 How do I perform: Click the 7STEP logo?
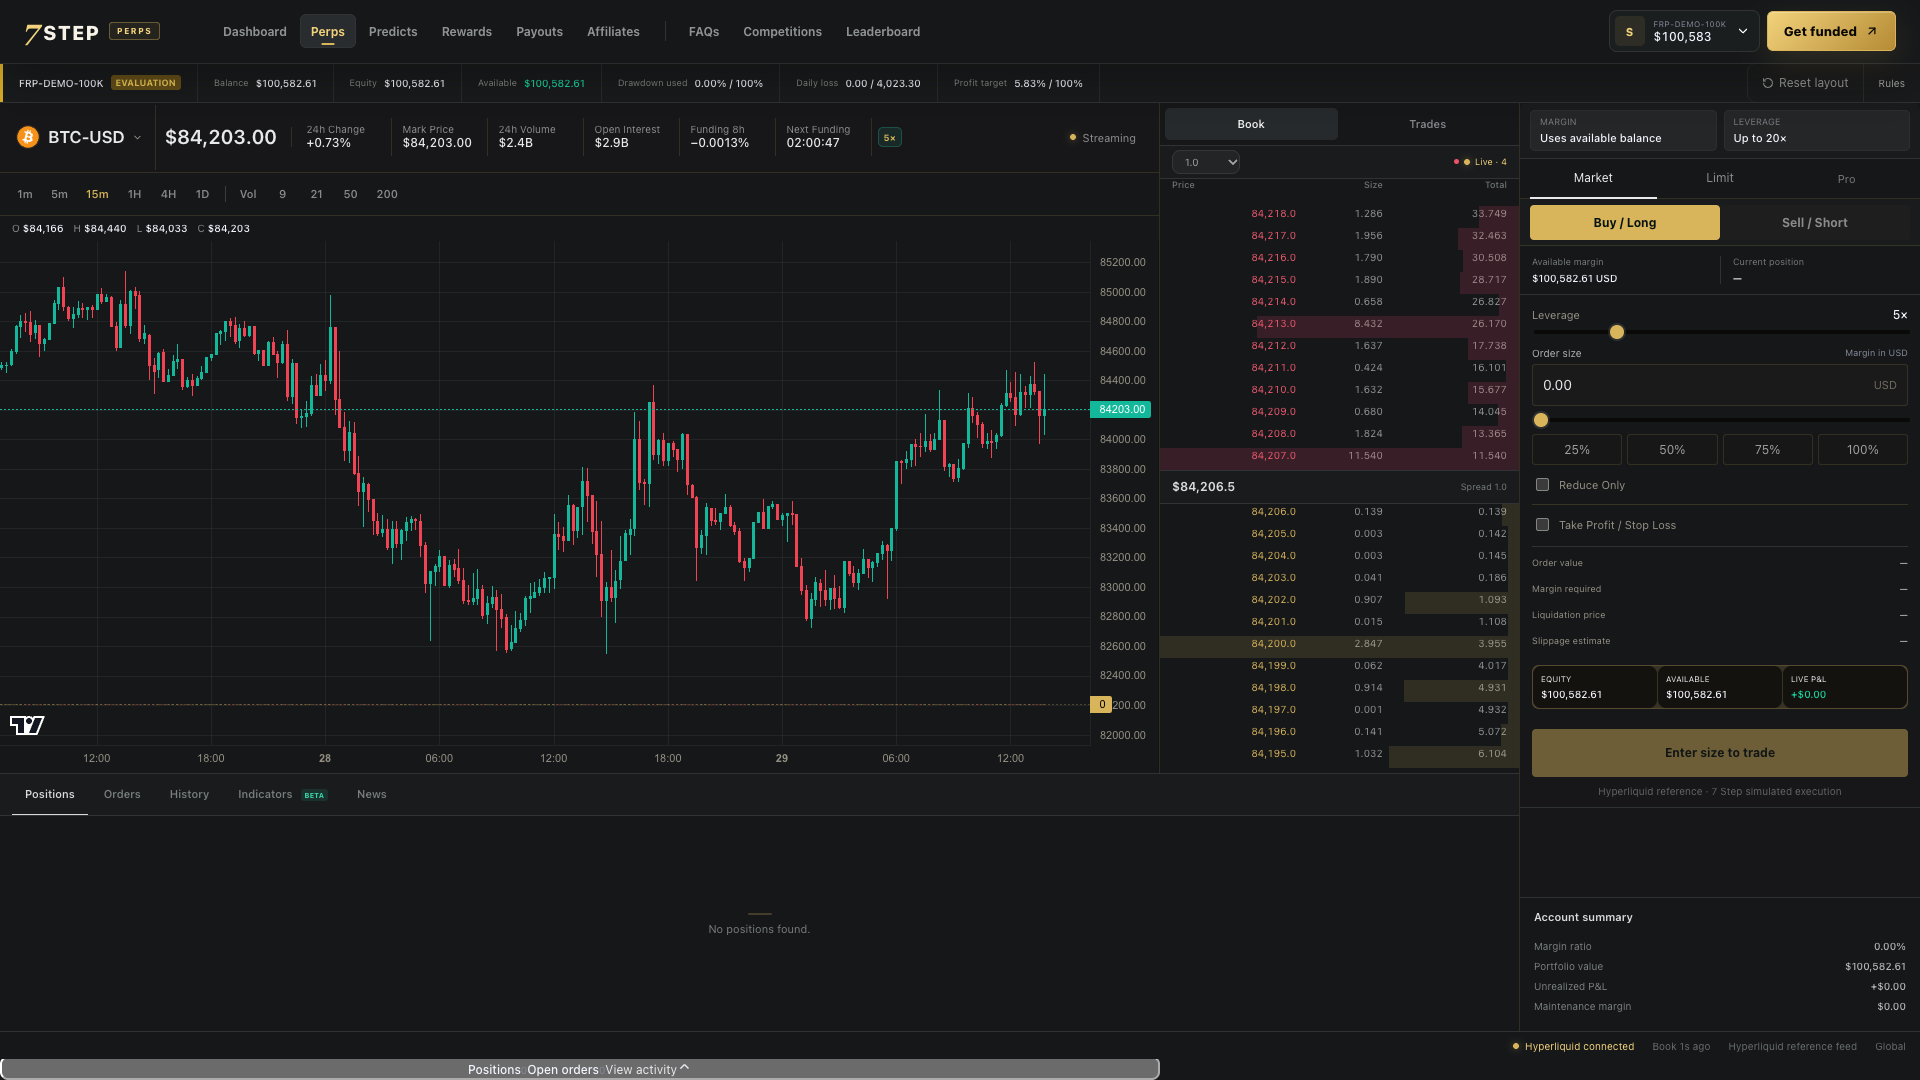coord(61,33)
